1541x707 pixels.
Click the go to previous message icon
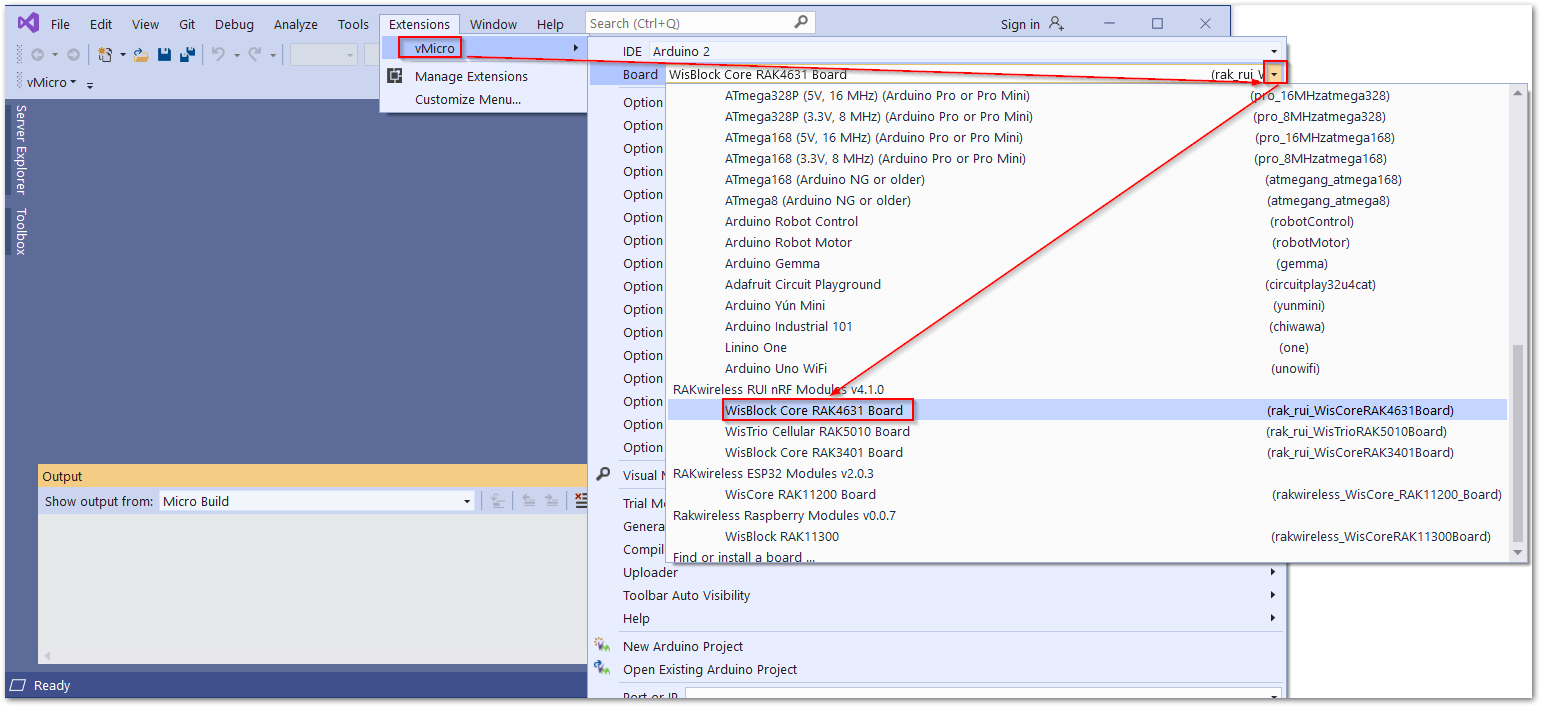[x=528, y=501]
